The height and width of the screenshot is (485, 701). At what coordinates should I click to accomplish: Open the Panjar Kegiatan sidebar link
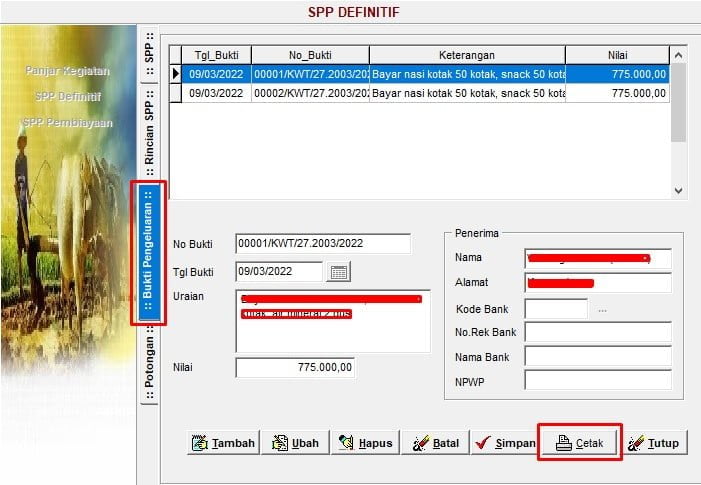click(x=70, y=71)
